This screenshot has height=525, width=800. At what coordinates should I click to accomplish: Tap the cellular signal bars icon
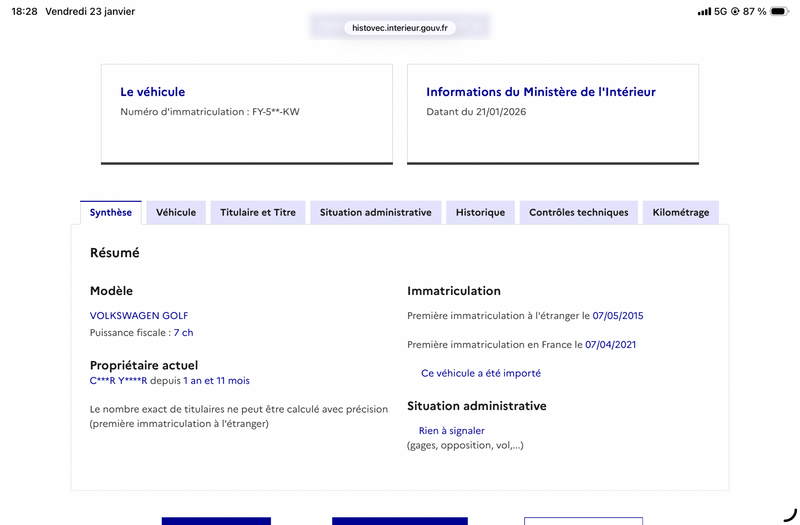pyautogui.click(x=704, y=12)
